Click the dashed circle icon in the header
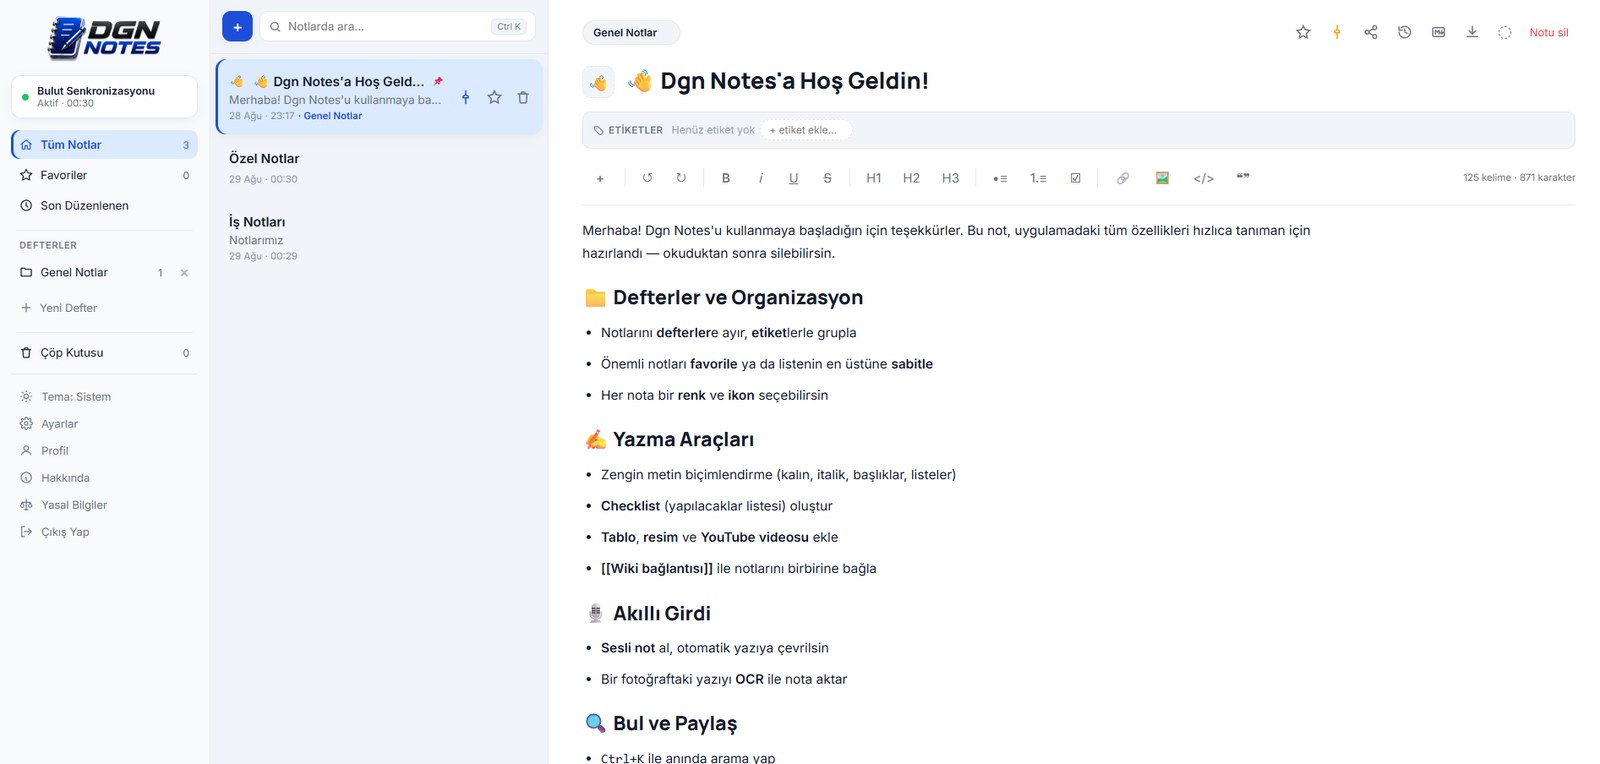Screen dimensions: 1600x764 click(x=1505, y=32)
